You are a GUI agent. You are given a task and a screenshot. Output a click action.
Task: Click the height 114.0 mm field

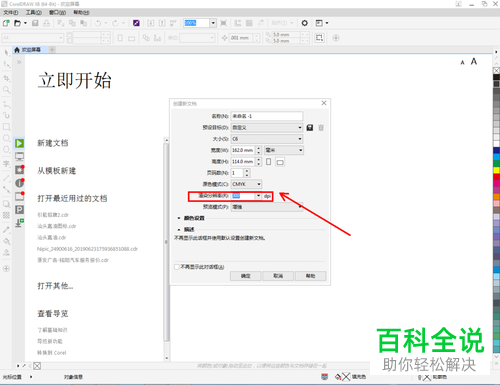coord(243,162)
